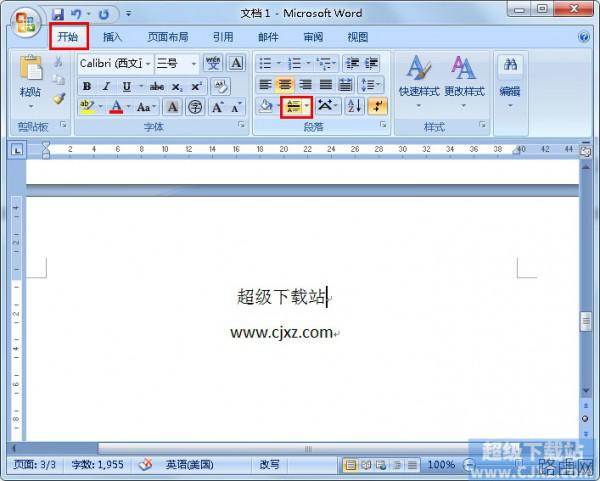600x481 pixels.
Task: Align text to the right
Action: click(x=305, y=84)
